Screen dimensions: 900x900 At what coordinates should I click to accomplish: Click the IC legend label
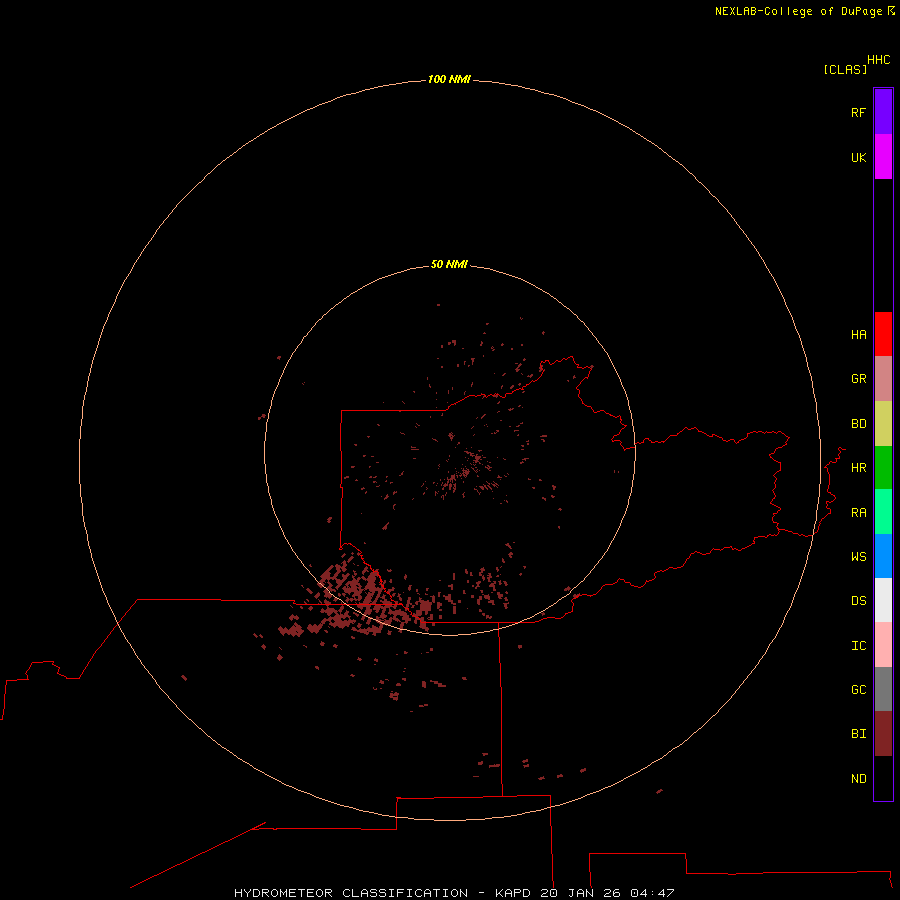pos(858,646)
